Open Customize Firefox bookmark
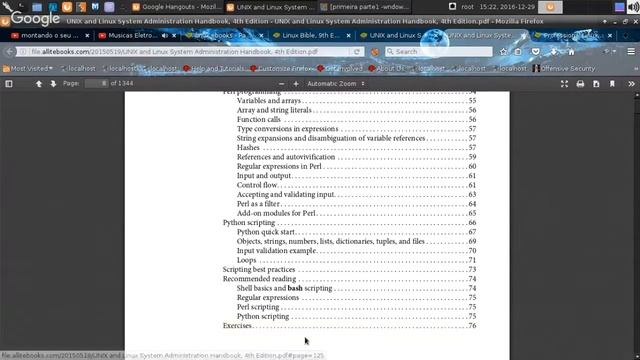 [281, 69]
